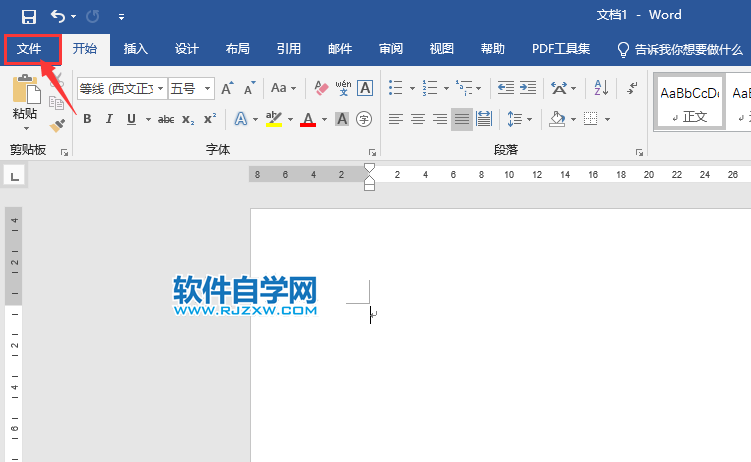
Task: Open highlight color dropdown arrow
Action: tap(290, 119)
